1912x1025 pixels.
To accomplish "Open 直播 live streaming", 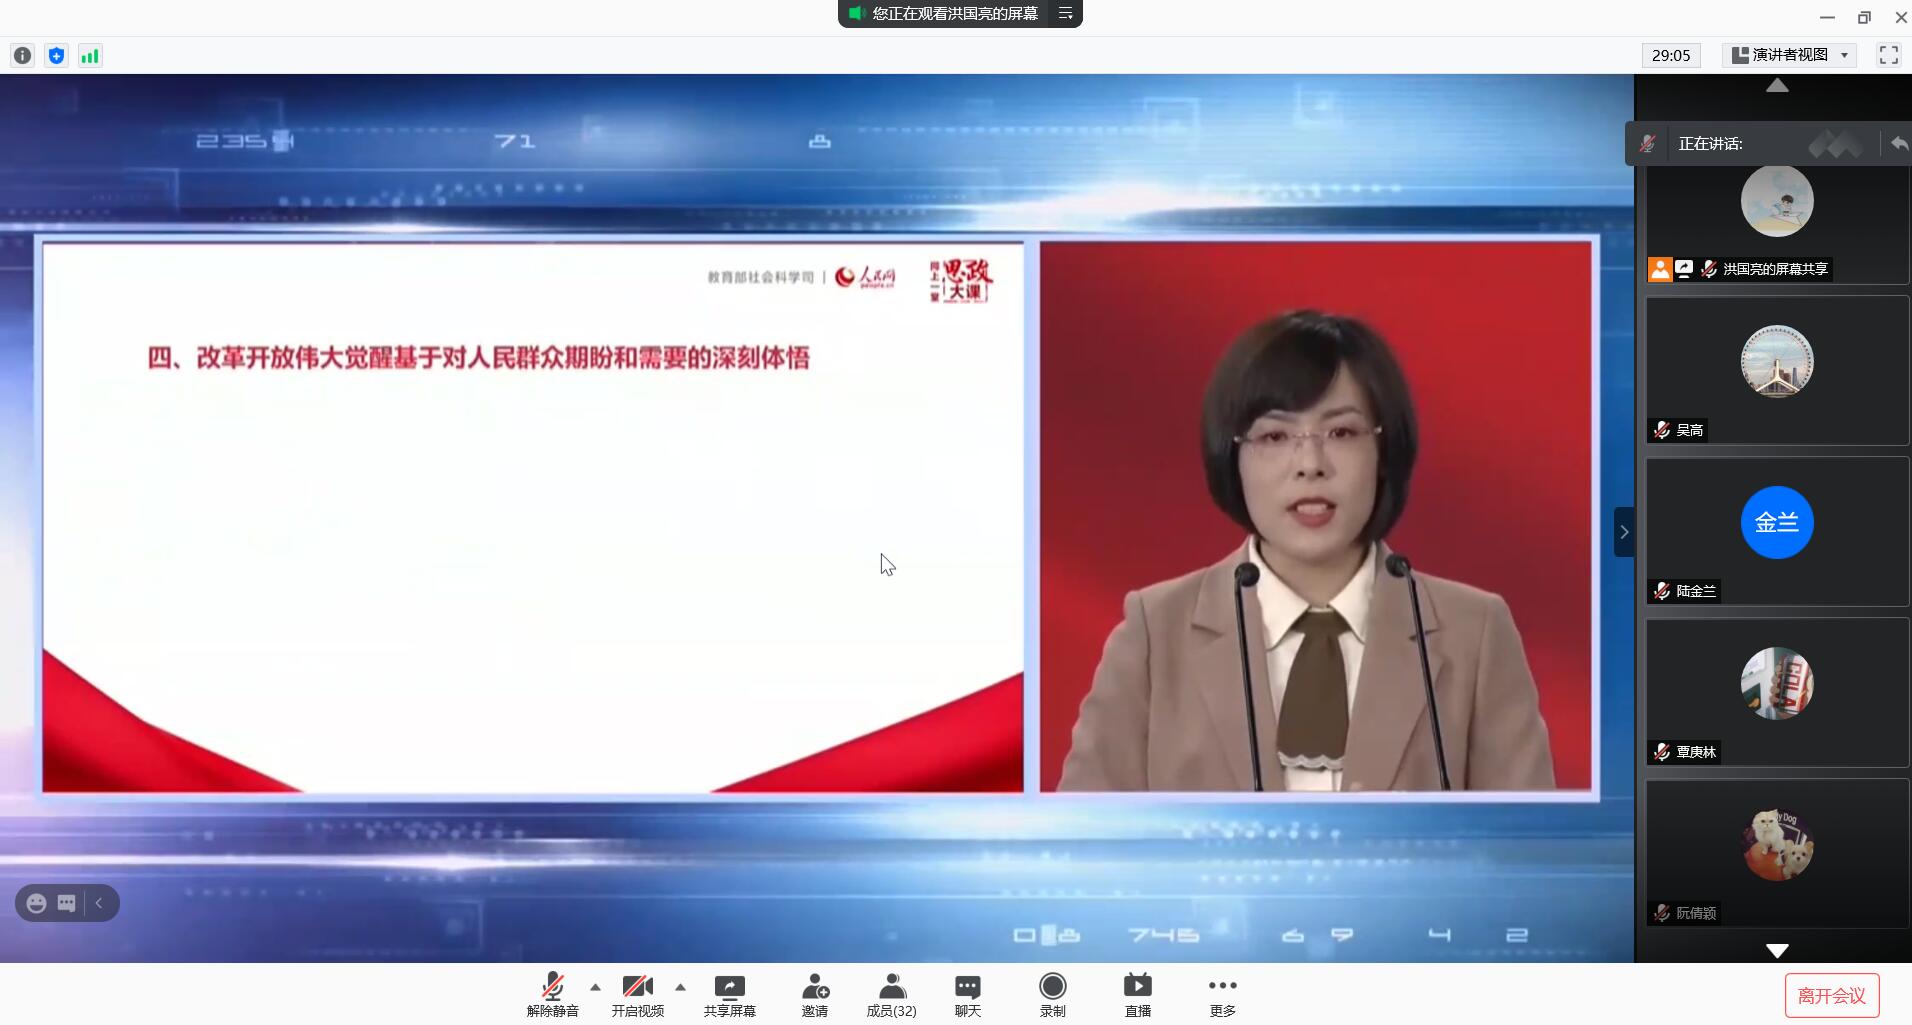I will coord(1138,995).
